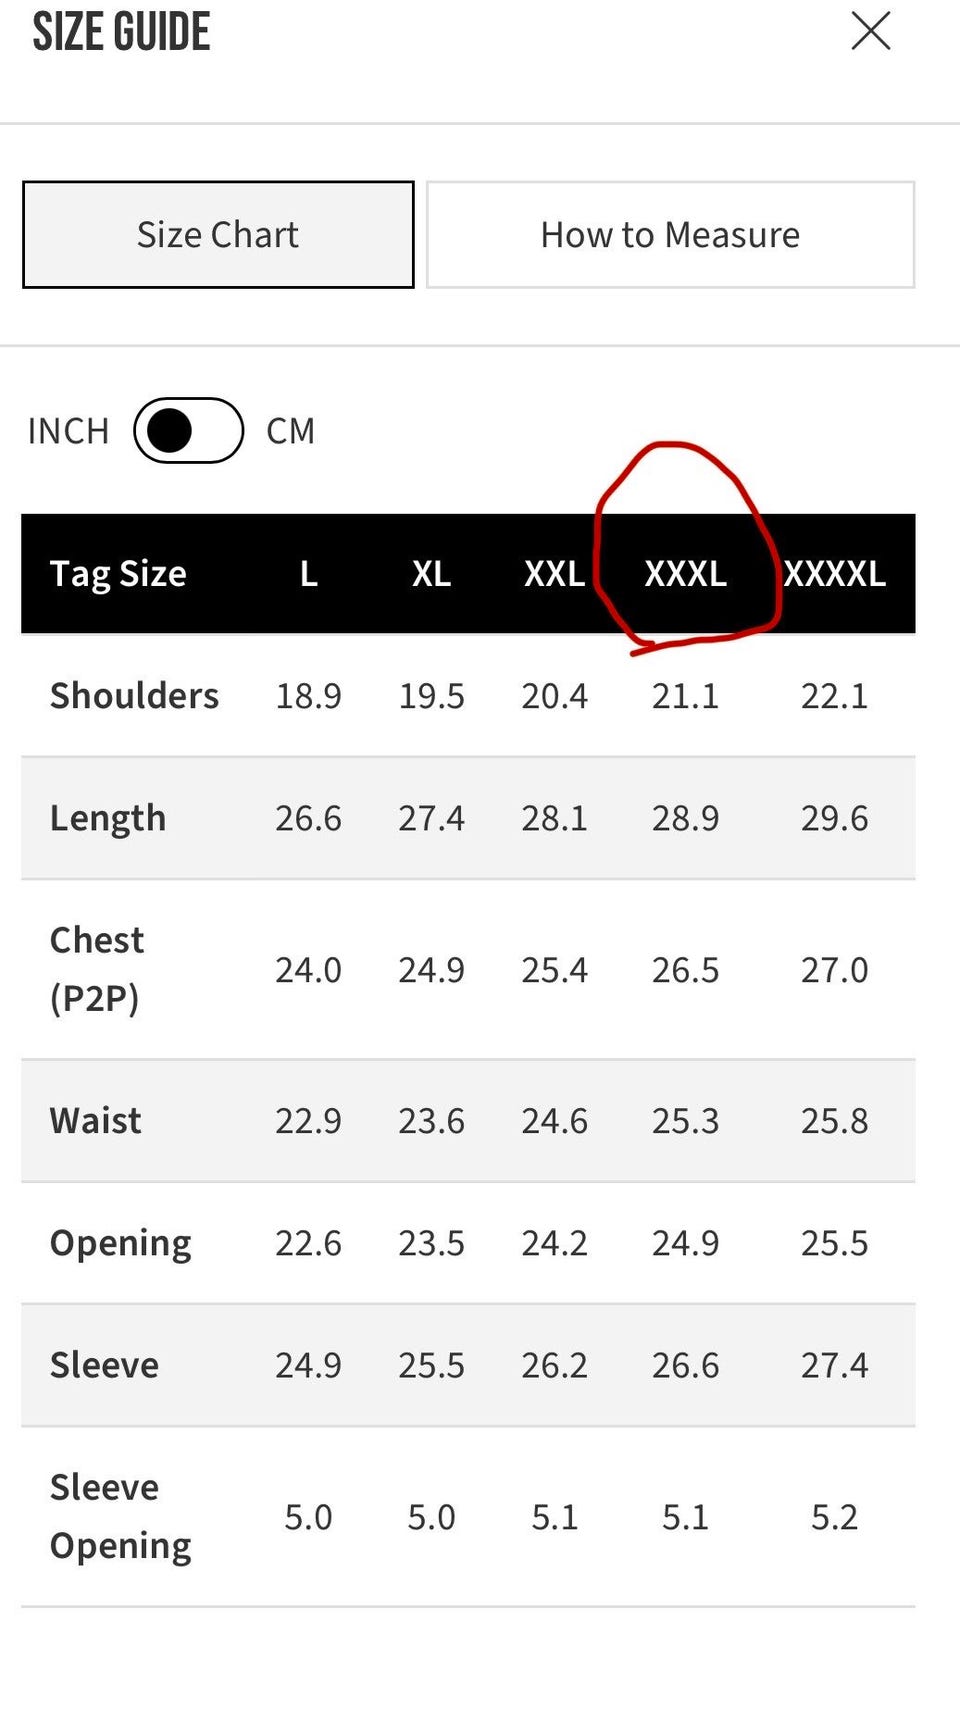Image resolution: width=960 pixels, height=1721 pixels.
Task: Click the XXXXL length value 29.6
Action: point(835,818)
